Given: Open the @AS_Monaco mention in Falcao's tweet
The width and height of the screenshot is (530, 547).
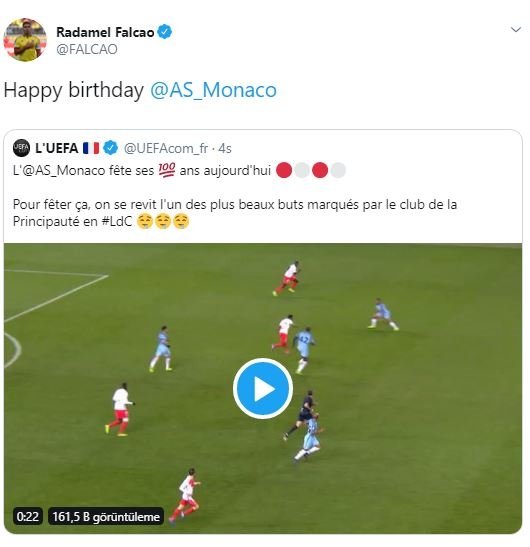Looking at the screenshot, I should pyautogui.click(x=213, y=90).
